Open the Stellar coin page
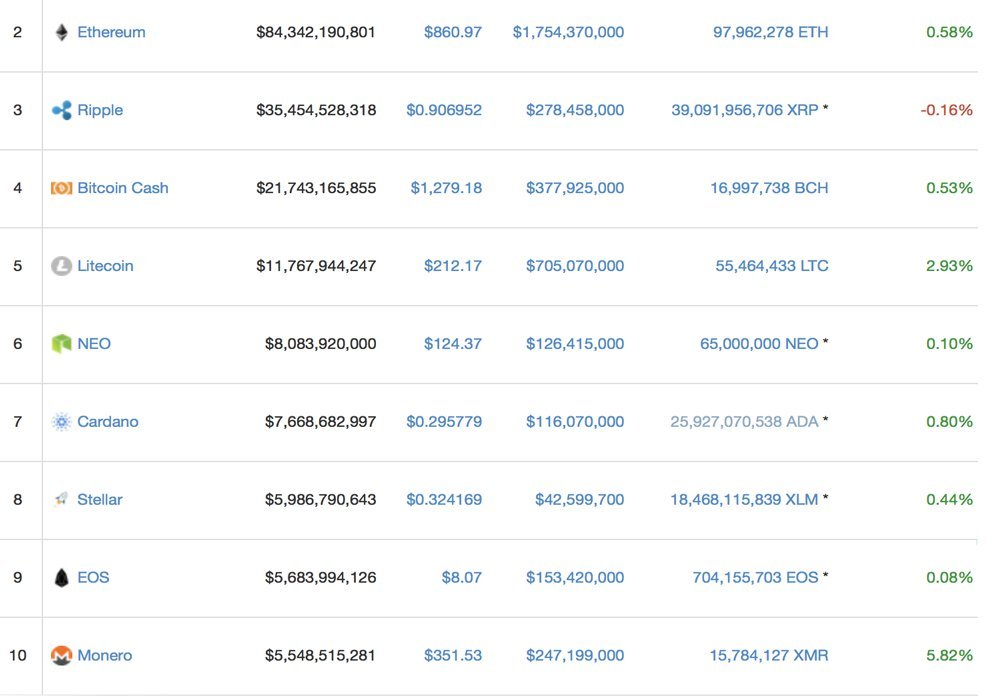The width and height of the screenshot is (1000, 700). (99, 499)
